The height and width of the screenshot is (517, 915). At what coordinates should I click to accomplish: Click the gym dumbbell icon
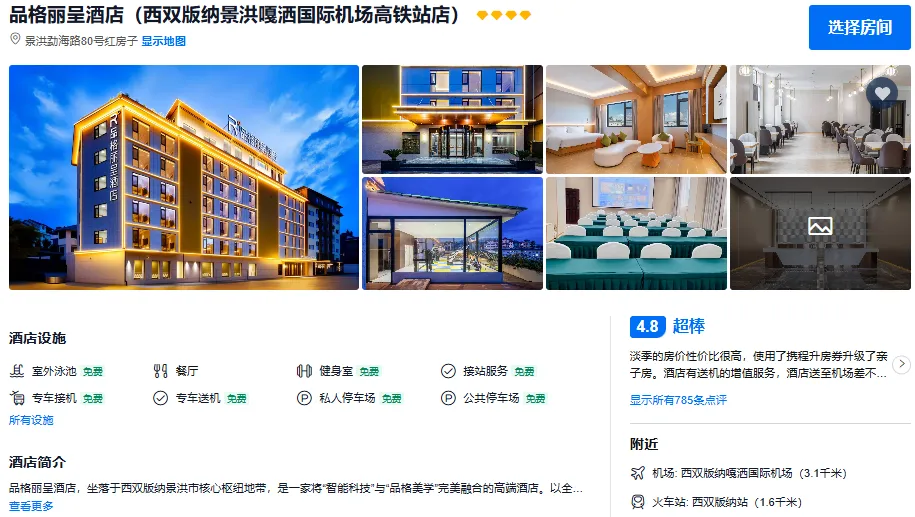point(304,371)
